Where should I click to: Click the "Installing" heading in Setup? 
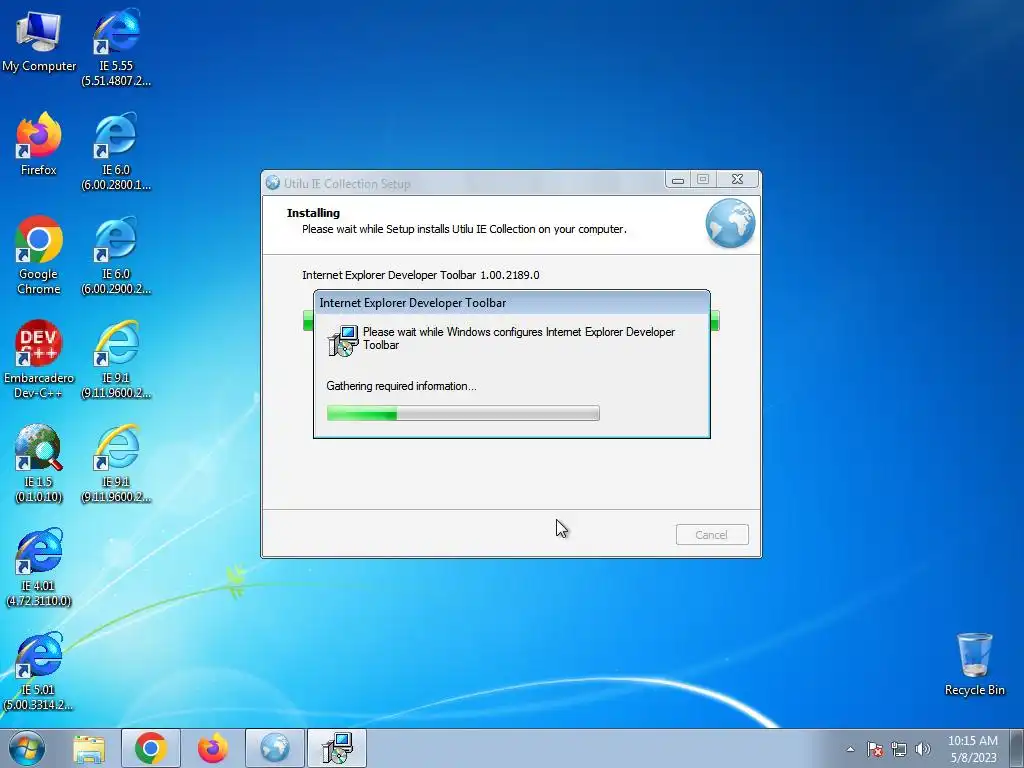click(313, 213)
